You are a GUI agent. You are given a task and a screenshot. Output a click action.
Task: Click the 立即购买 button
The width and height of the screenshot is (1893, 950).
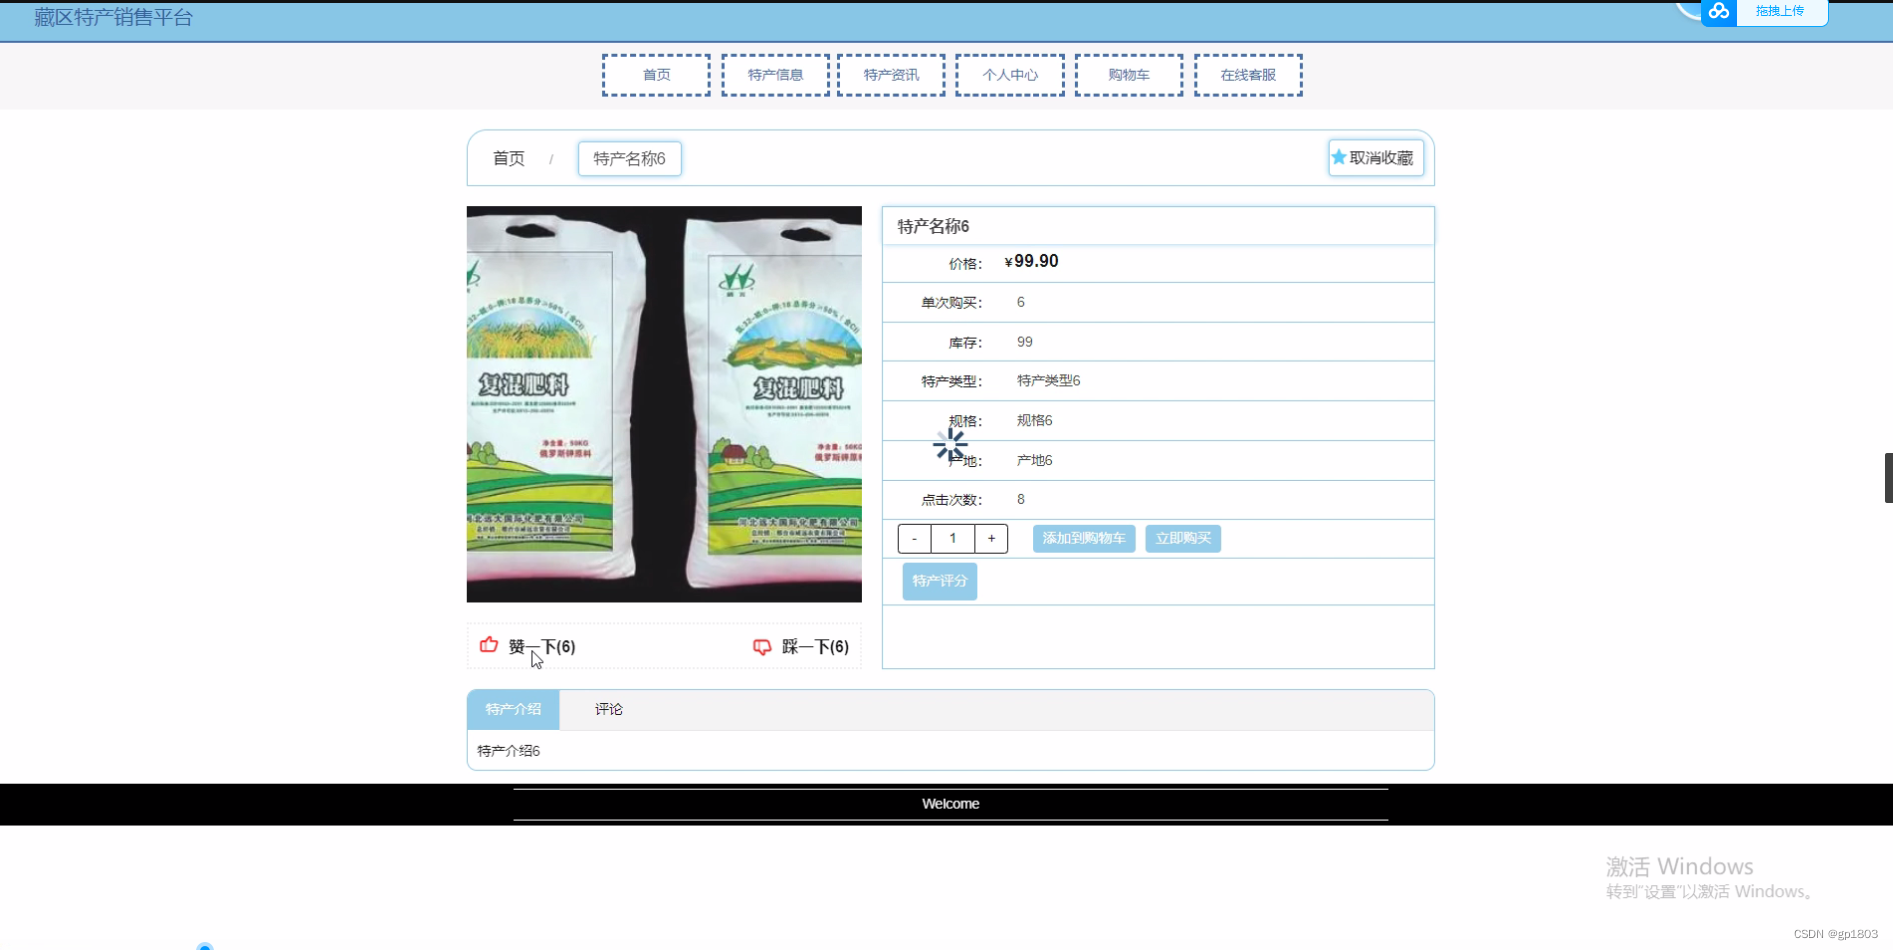(x=1182, y=538)
